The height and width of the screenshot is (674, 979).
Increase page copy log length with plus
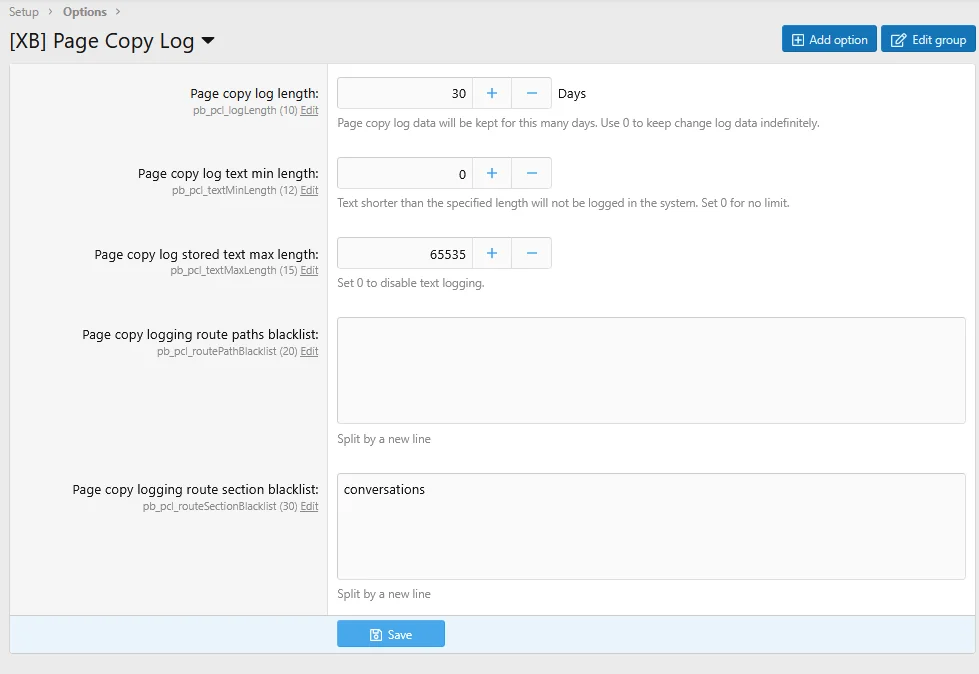coord(491,93)
